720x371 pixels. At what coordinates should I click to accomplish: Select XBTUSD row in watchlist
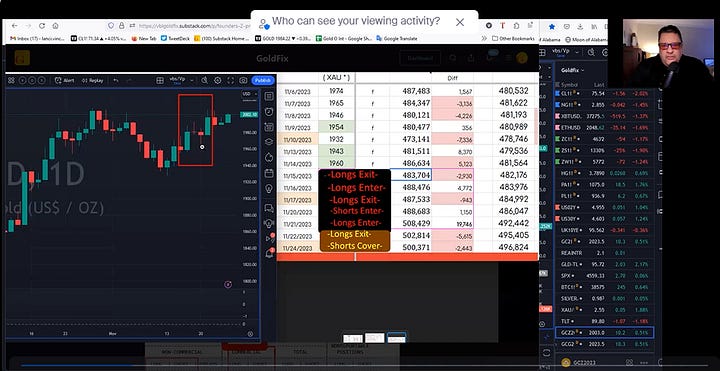coord(605,116)
